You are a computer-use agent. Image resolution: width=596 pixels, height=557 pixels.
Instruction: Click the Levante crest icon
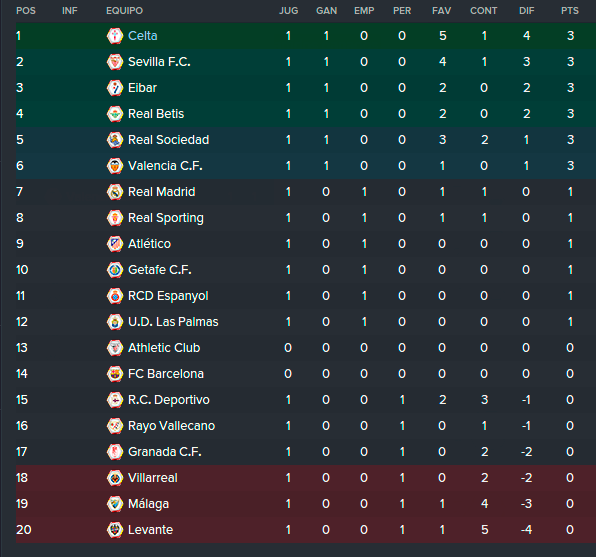coord(115,530)
